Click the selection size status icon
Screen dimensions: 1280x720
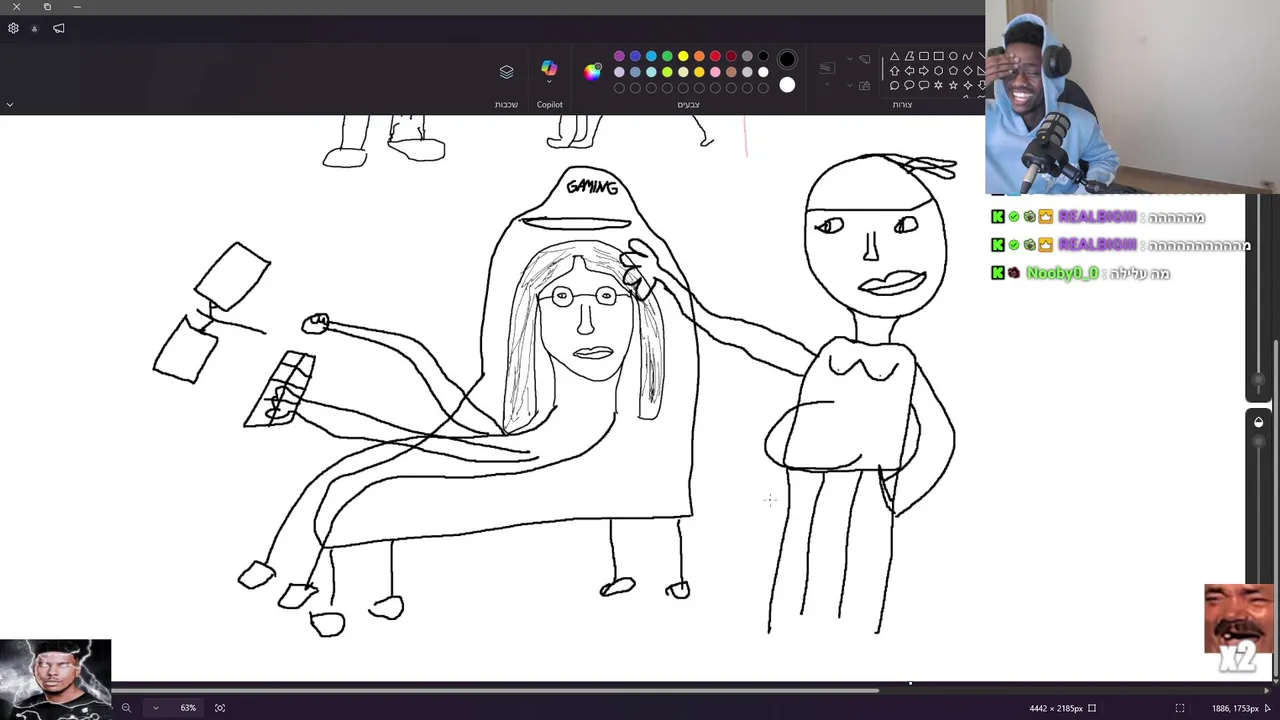(x=1179, y=708)
